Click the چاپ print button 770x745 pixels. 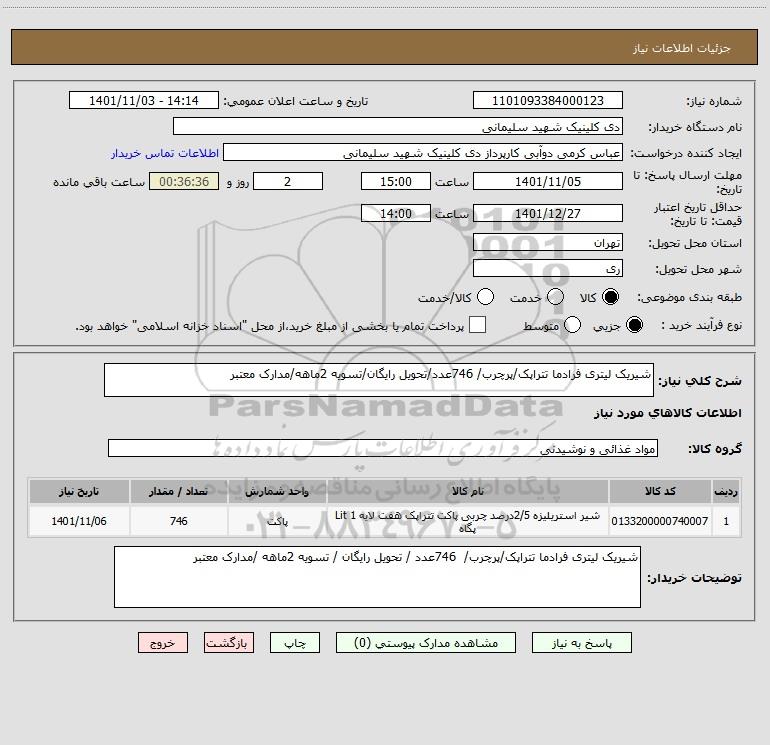point(295,643)
